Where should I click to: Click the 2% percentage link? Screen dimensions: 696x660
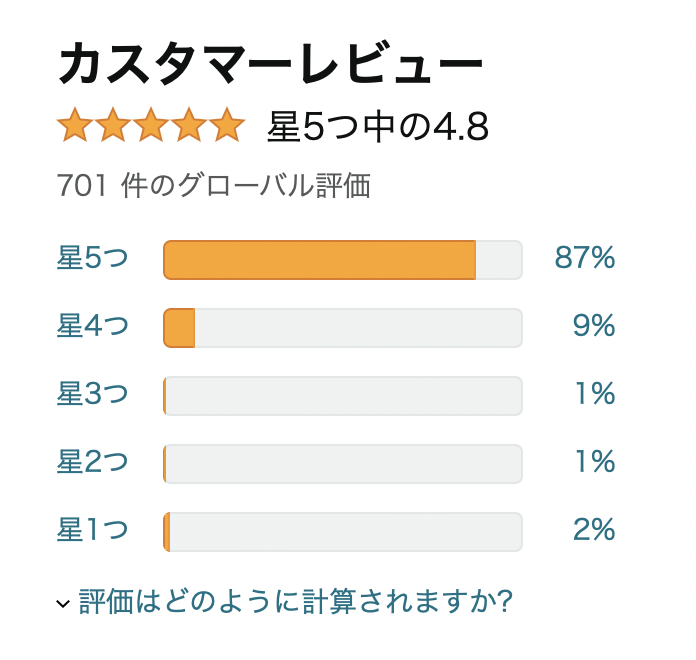(594, 531)
